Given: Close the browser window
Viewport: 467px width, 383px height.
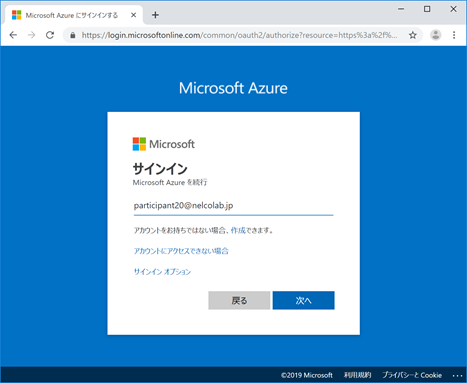Looking at the screenshot, I should 453,9.
